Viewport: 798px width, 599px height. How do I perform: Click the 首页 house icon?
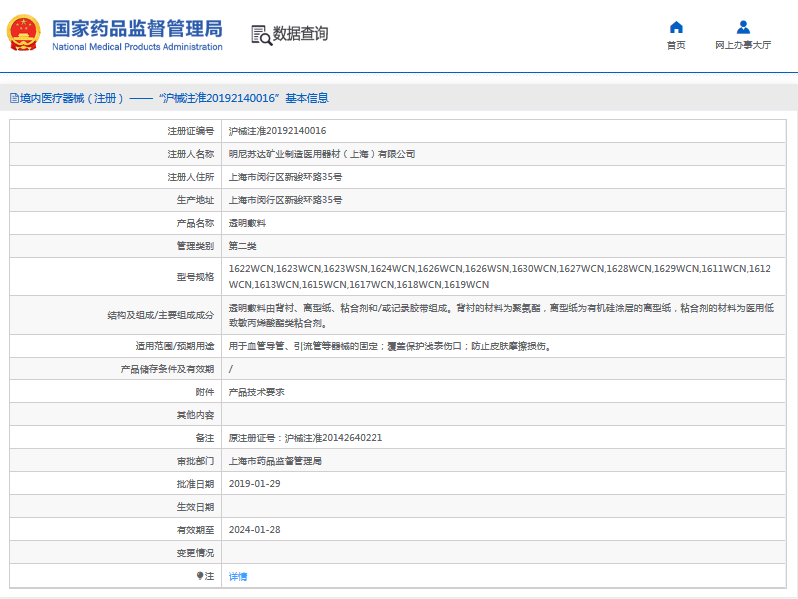[x=676, y=27]
